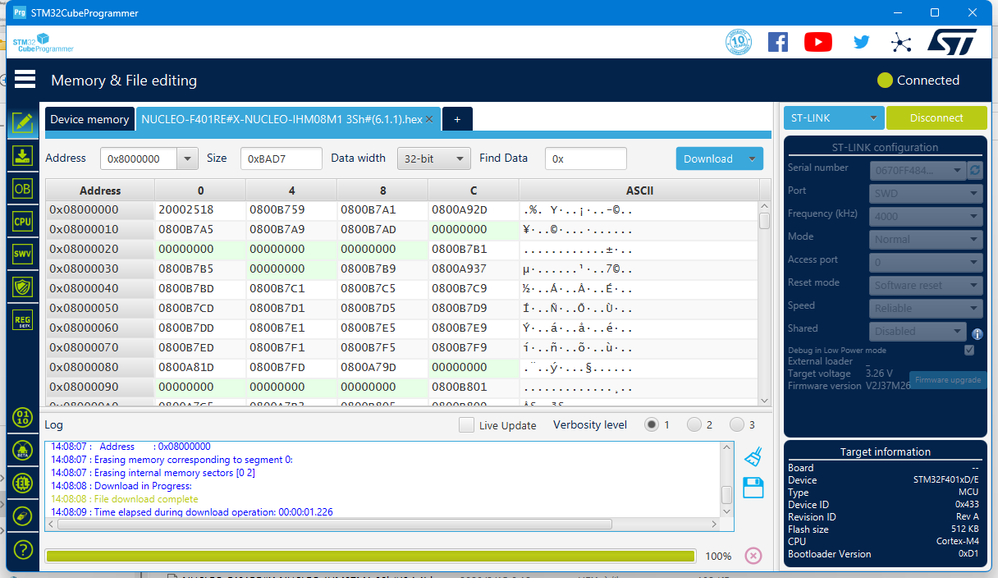
Task: Open the REG registers icon
Action: pos(23,320)
